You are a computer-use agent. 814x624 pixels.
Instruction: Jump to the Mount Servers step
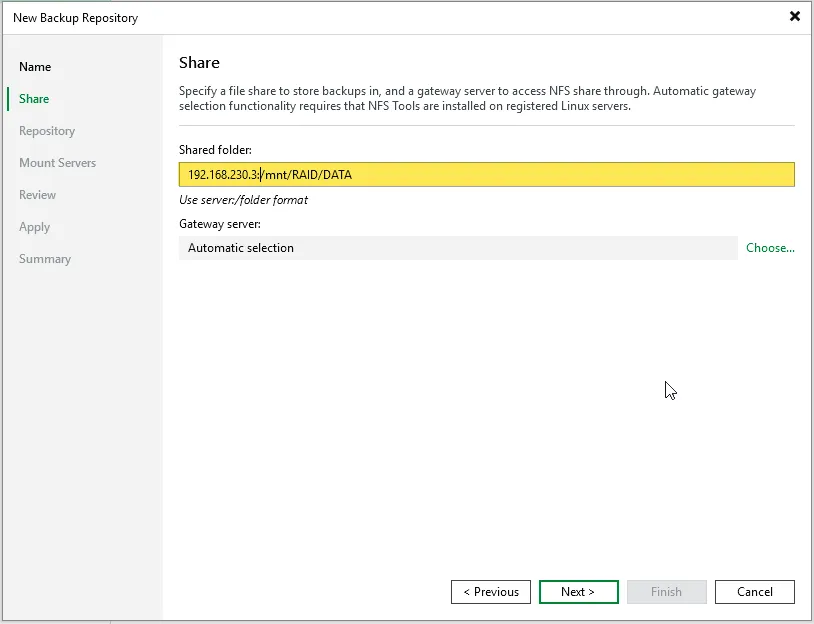[x=57, y=163]
